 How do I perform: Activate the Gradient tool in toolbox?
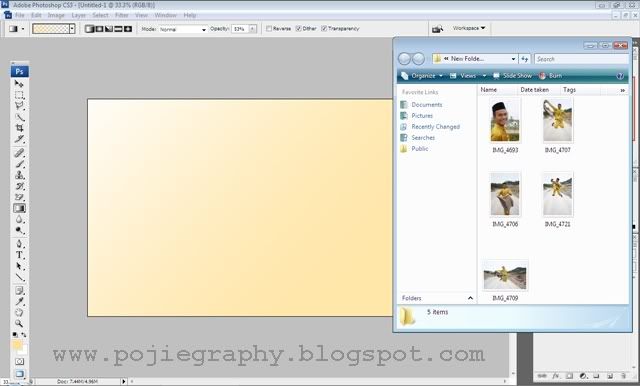click(19, 208)
